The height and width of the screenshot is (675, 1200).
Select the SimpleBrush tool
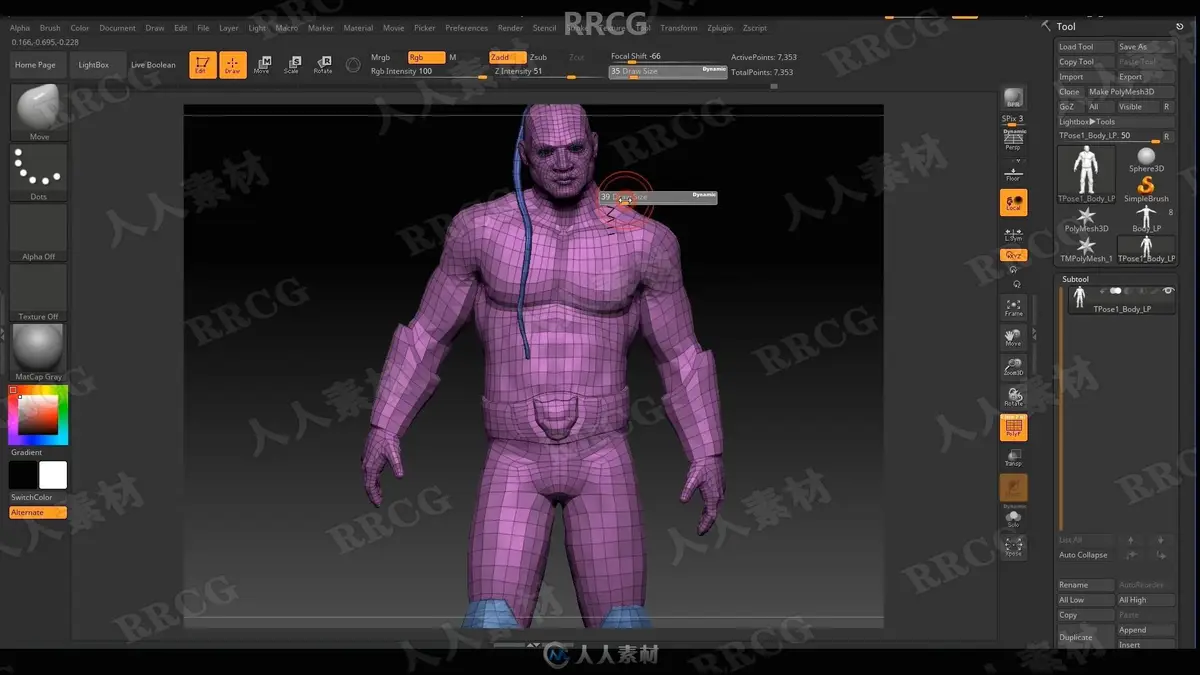pyautogui.click(x=1146, y=188)
